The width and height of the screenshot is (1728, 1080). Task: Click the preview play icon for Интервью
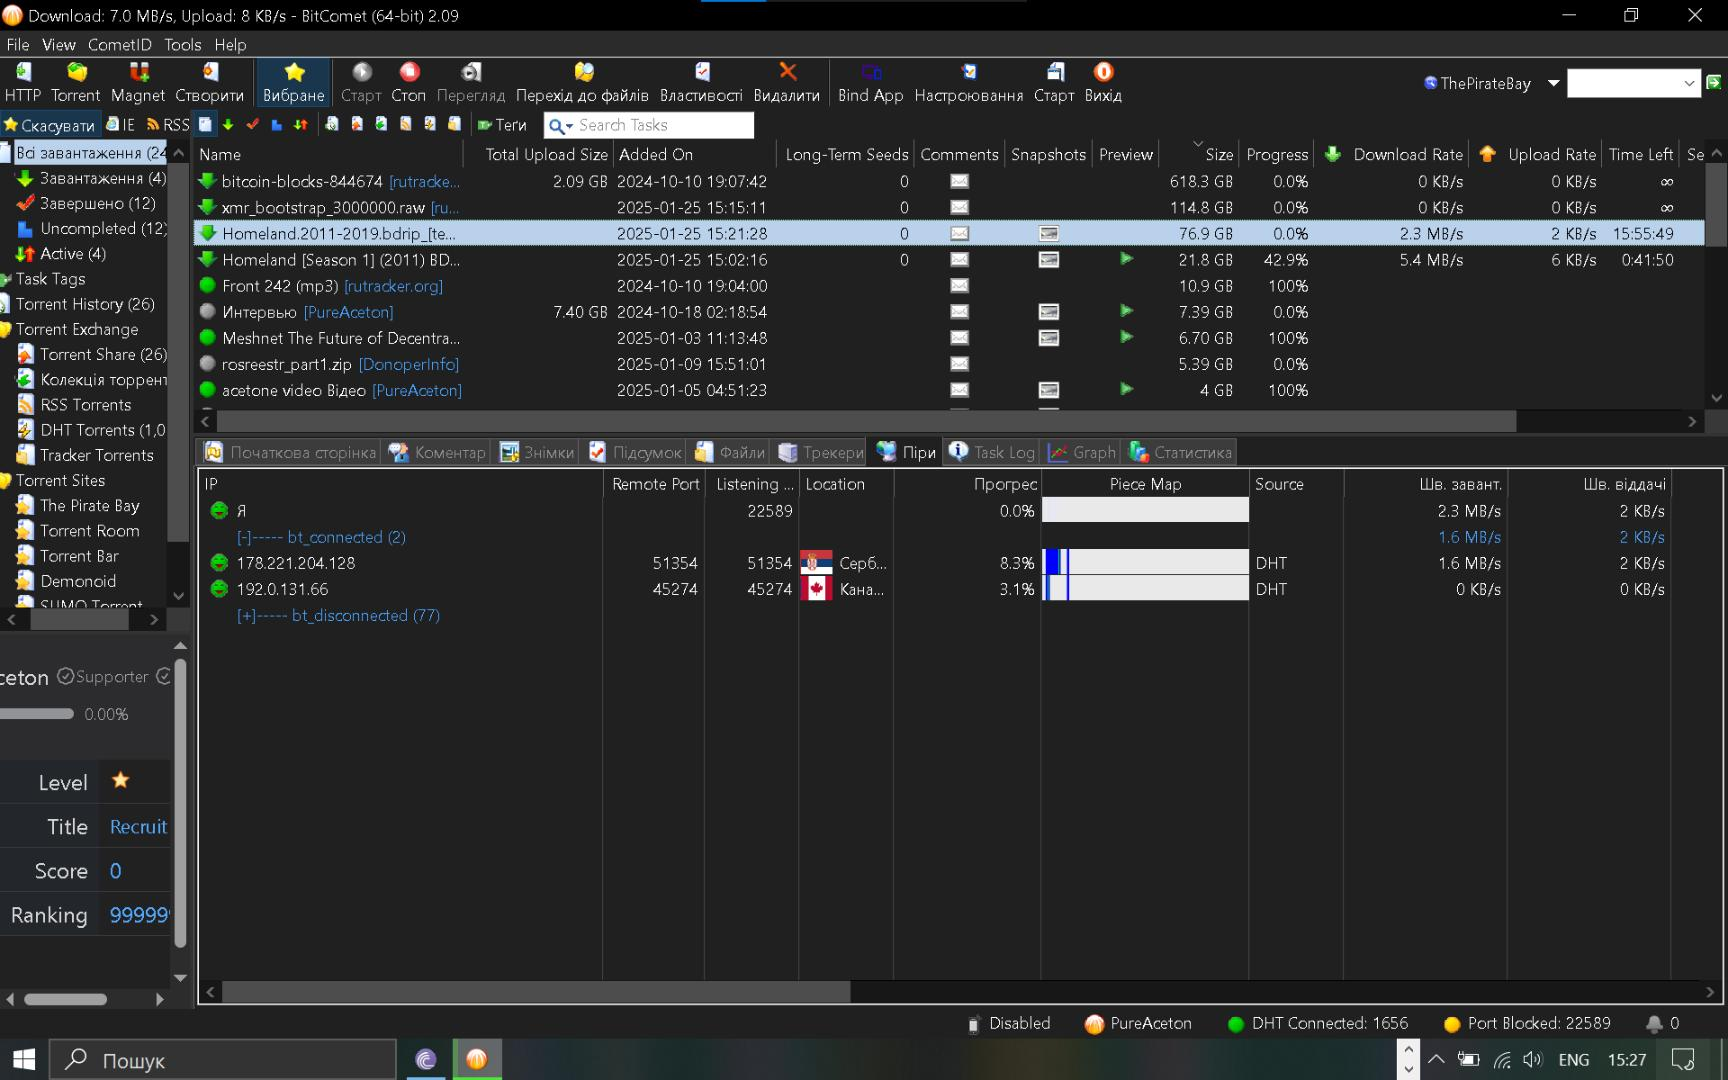[1126, 312]
